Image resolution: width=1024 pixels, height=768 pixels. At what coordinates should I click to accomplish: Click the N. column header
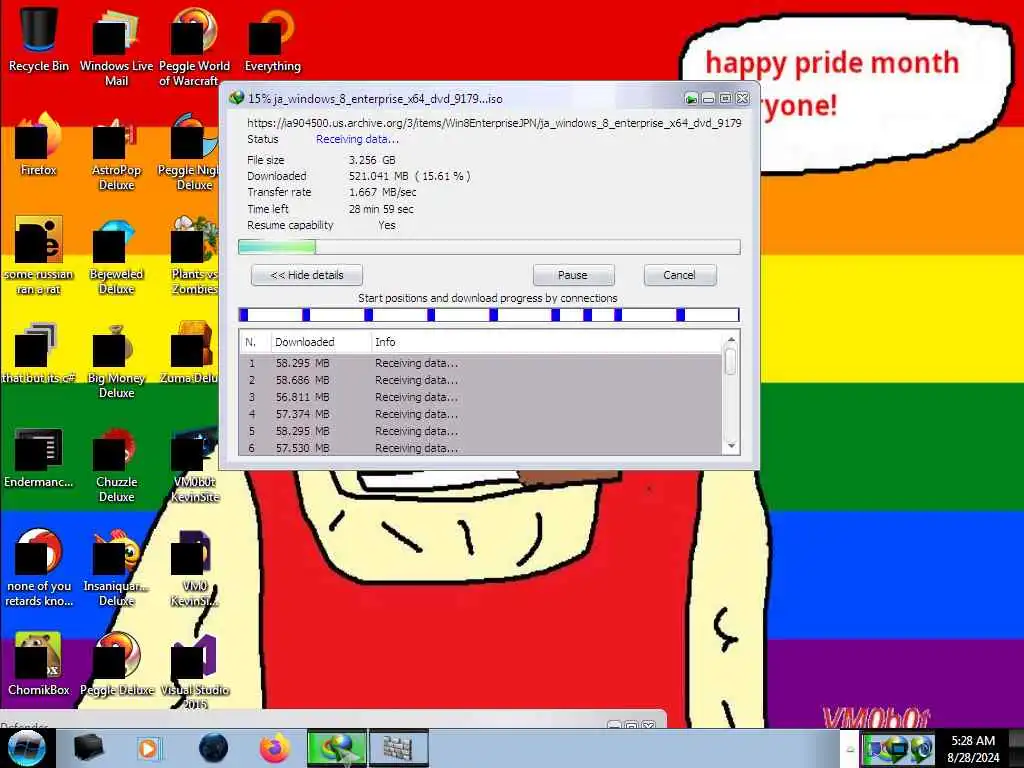(x=255, y=342)
